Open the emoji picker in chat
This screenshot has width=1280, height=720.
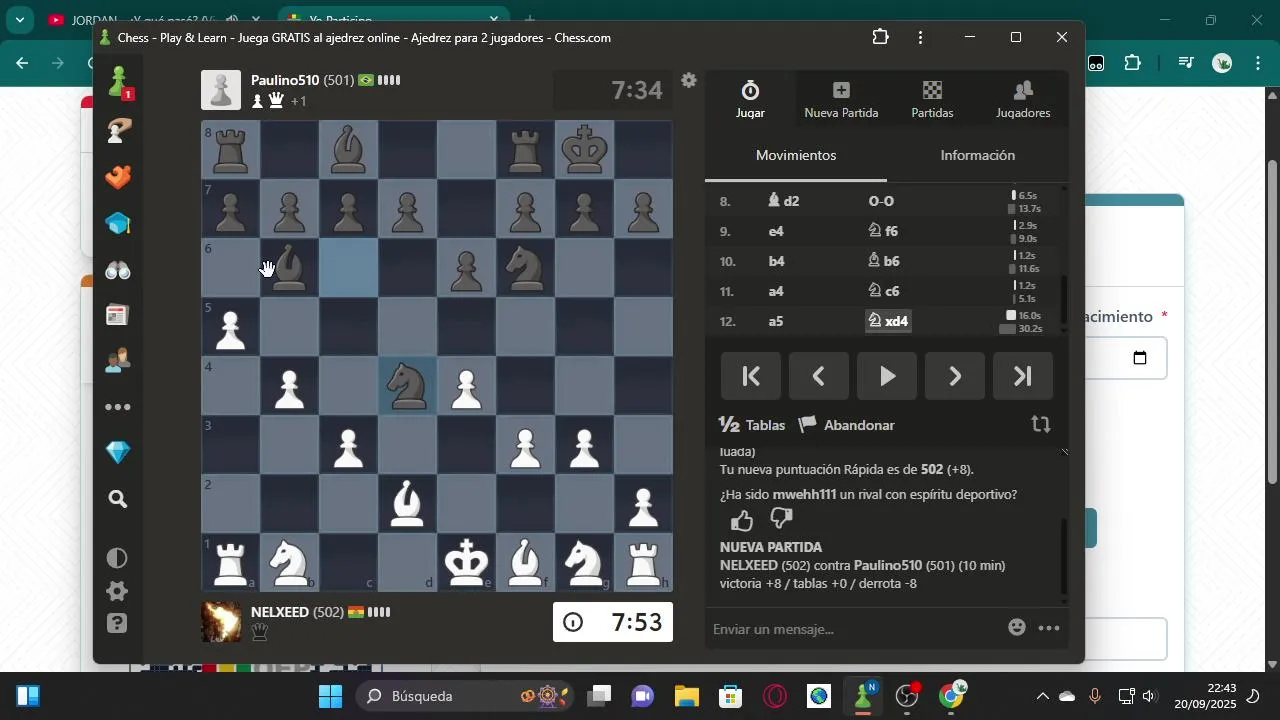tap(1017, 628)
